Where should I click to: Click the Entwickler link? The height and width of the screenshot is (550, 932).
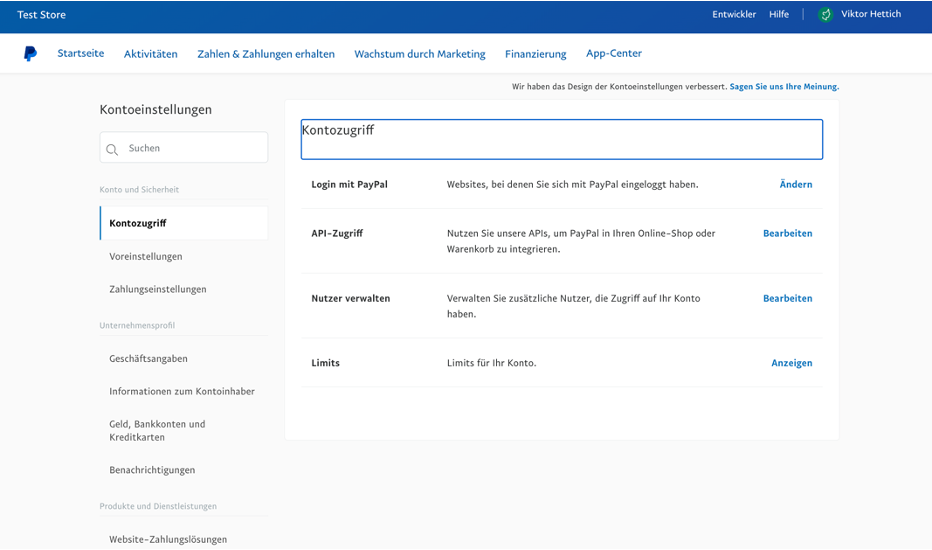tap(734, 14)
